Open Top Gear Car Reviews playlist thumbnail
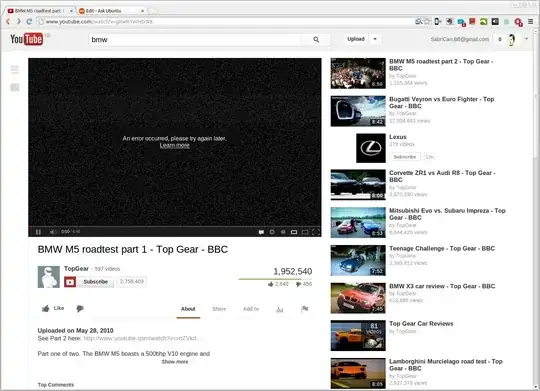540x391 pixels. pos(358,336)
